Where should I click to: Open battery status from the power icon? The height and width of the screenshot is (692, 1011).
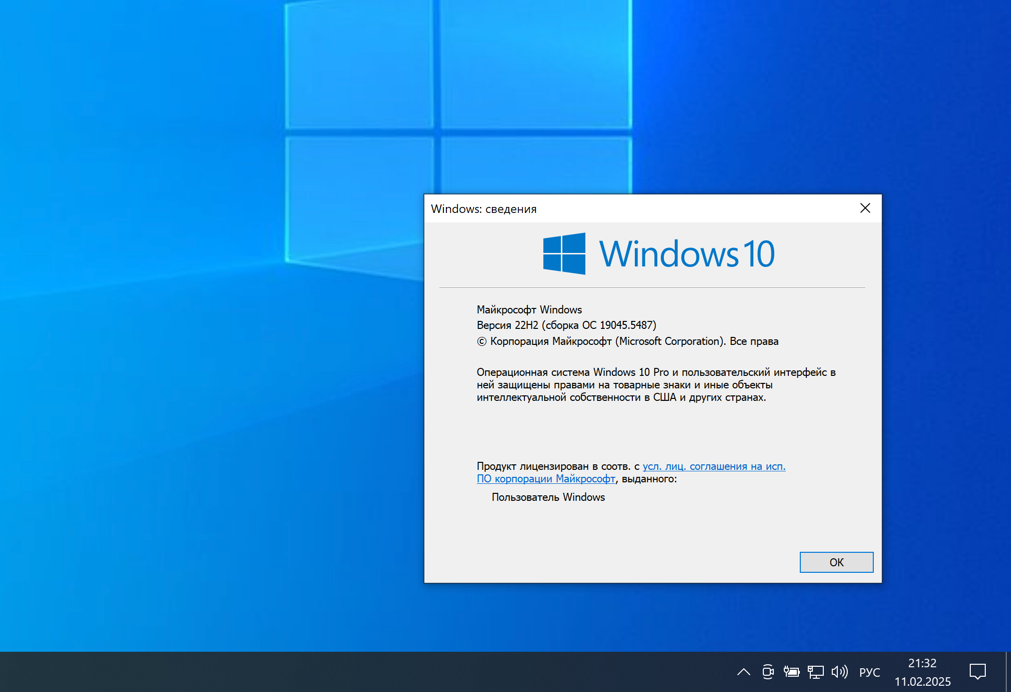tap(791, 671)
